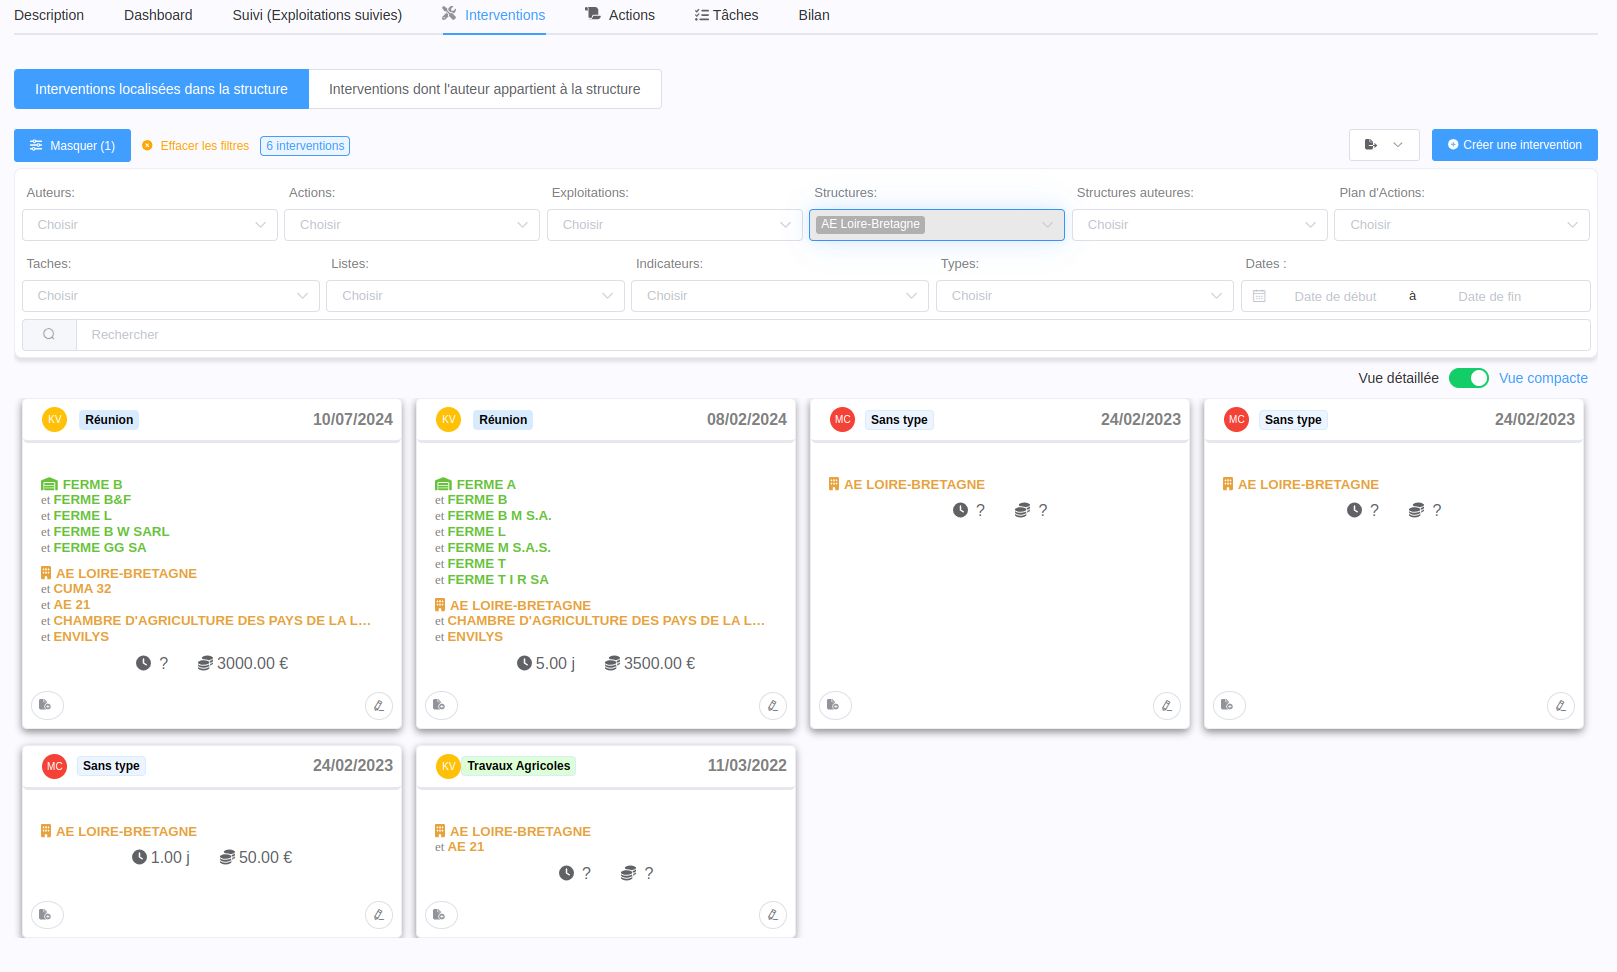Click Créer une intervention button

click(1514, 145)
